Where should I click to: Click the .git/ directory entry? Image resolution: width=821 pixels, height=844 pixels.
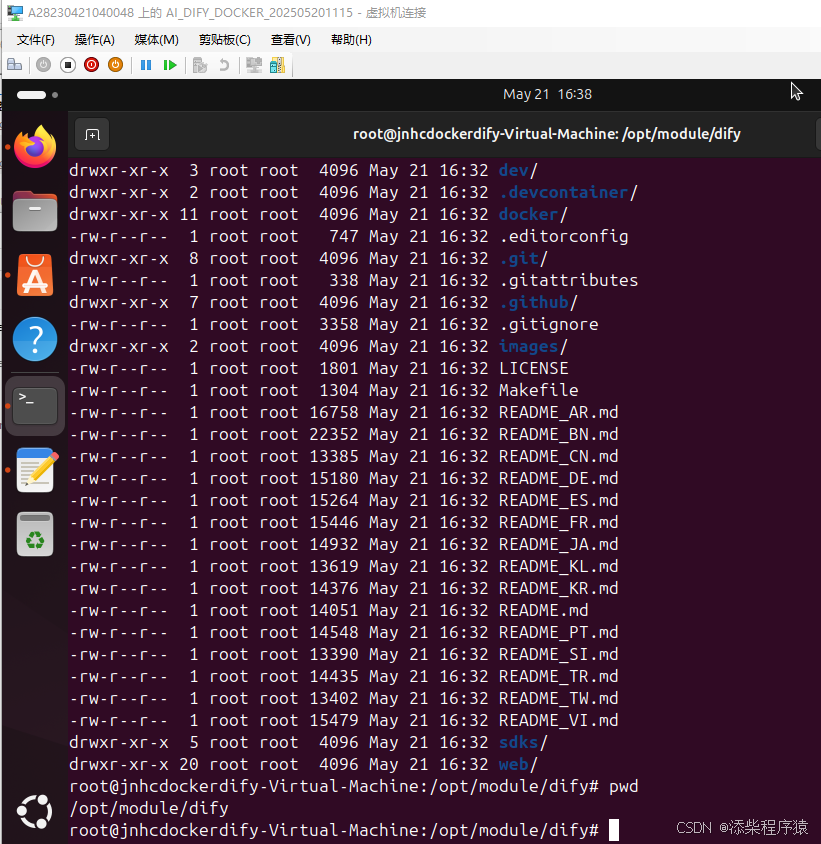[523, 259]
